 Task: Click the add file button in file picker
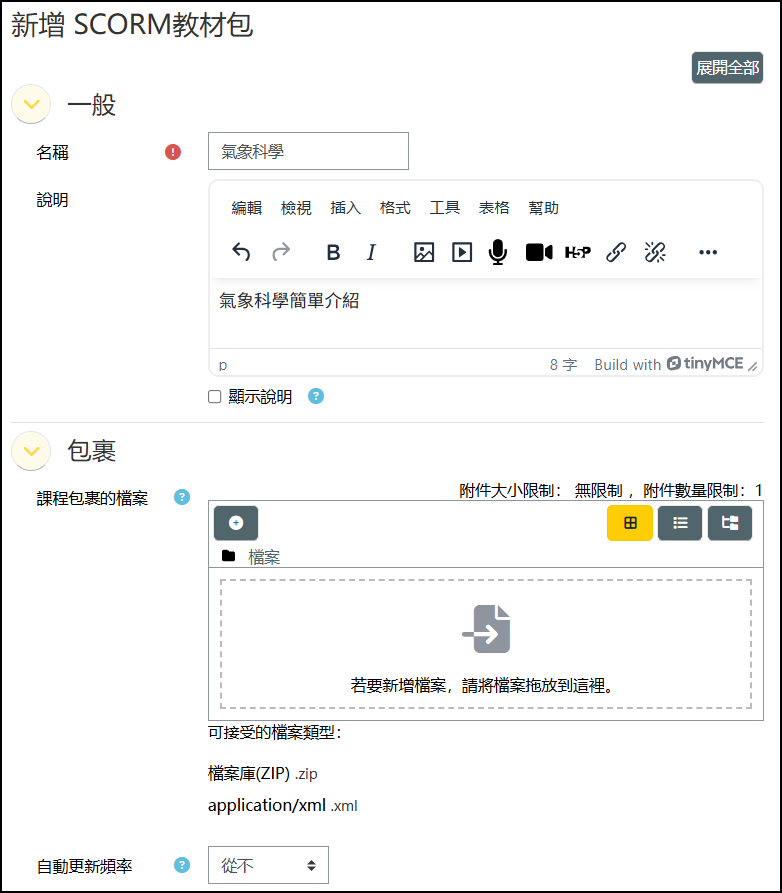pyautogui.click(x=236, y=523)
